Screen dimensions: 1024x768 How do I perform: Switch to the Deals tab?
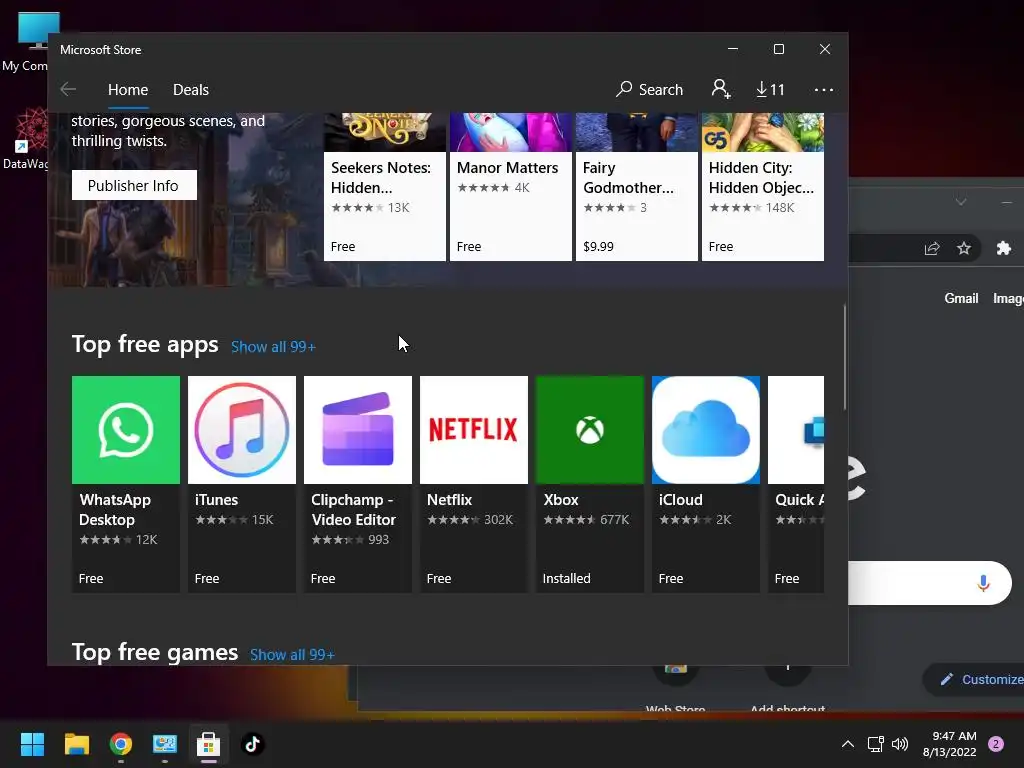pos(191,89)
